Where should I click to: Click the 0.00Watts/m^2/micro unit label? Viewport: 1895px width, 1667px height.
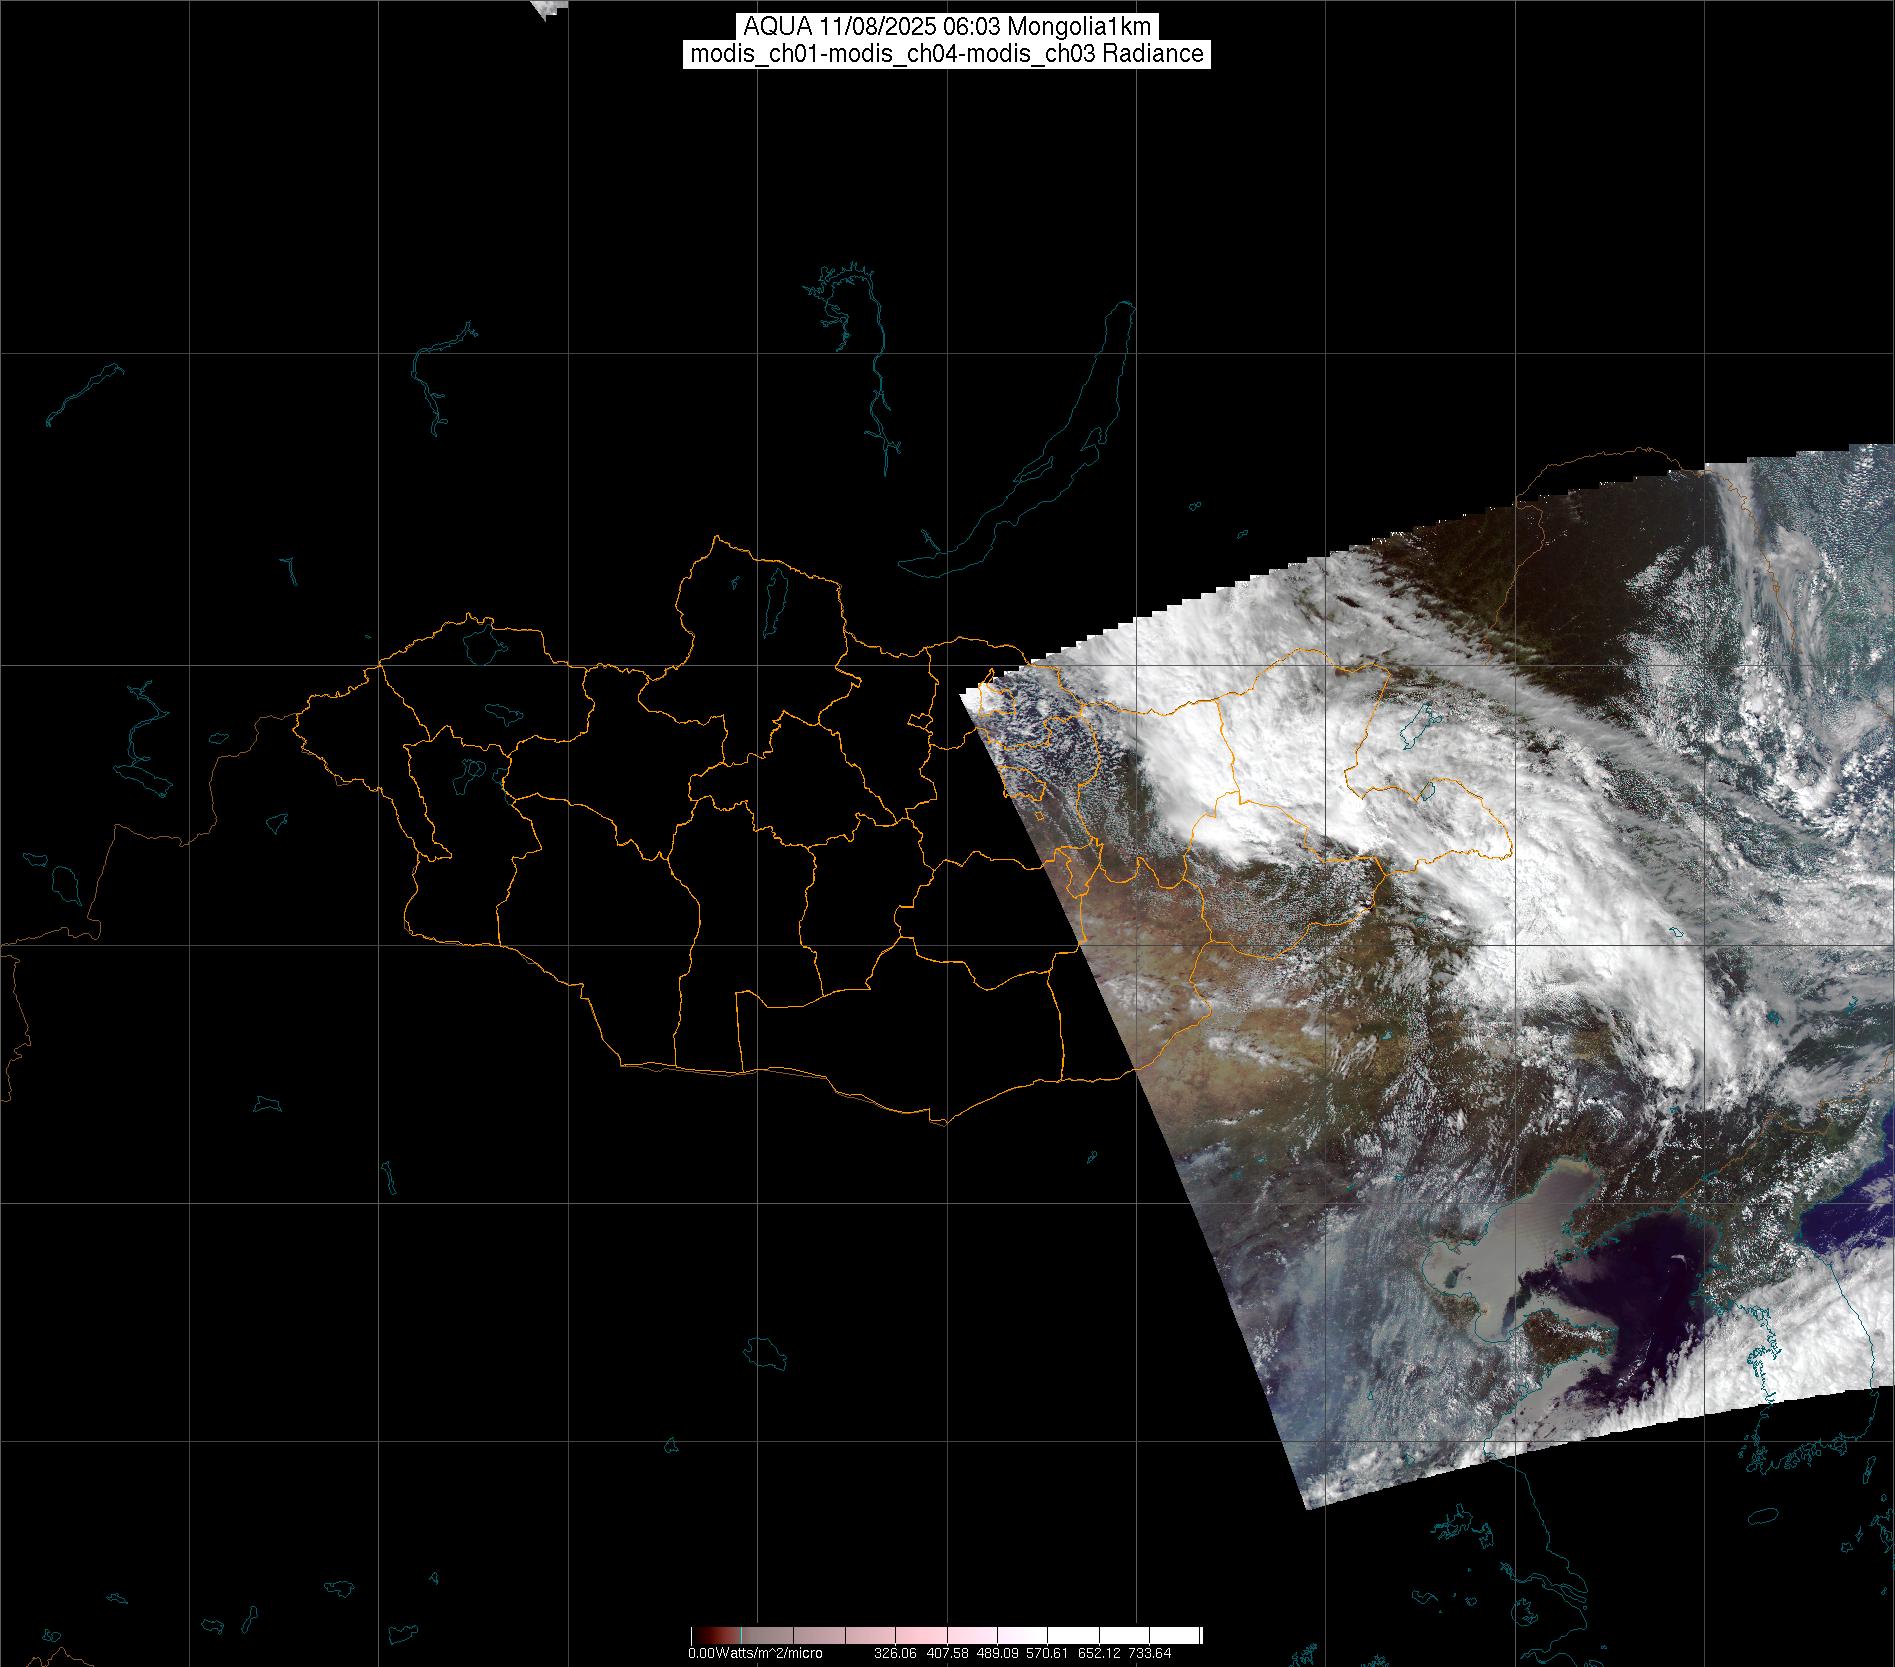755,1653
